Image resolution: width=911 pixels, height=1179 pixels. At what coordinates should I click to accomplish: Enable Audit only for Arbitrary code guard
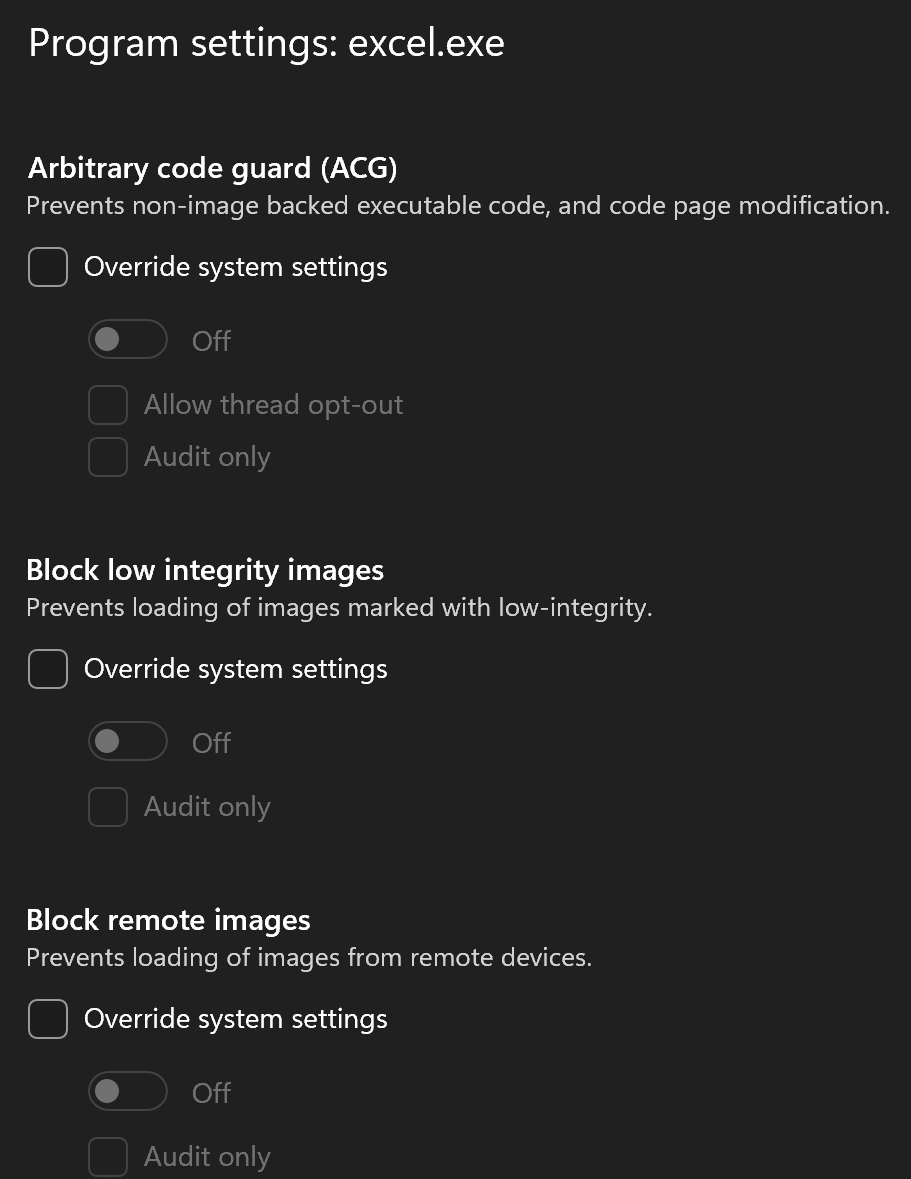pos(108,457)
